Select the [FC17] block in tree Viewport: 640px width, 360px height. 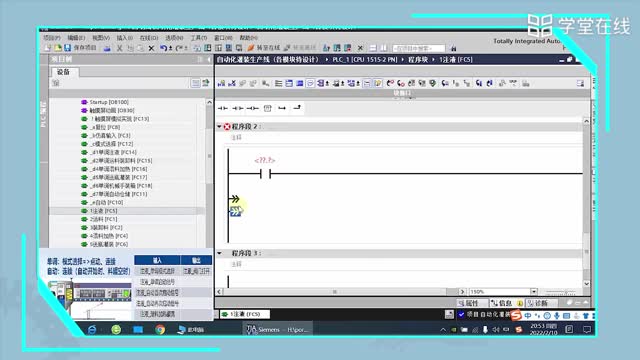[x=114, y=177]
